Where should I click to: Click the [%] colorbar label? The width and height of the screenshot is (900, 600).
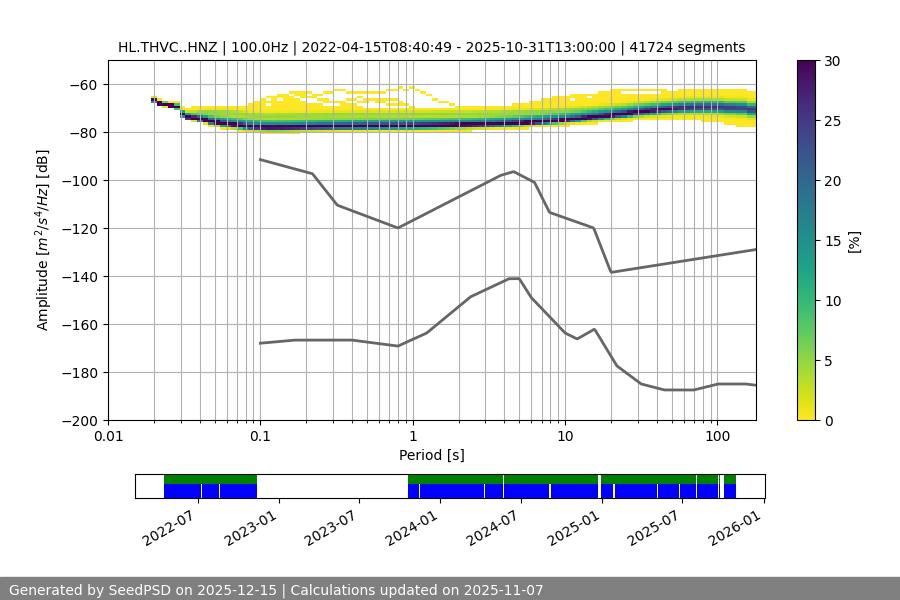click(x=854, y=241)
